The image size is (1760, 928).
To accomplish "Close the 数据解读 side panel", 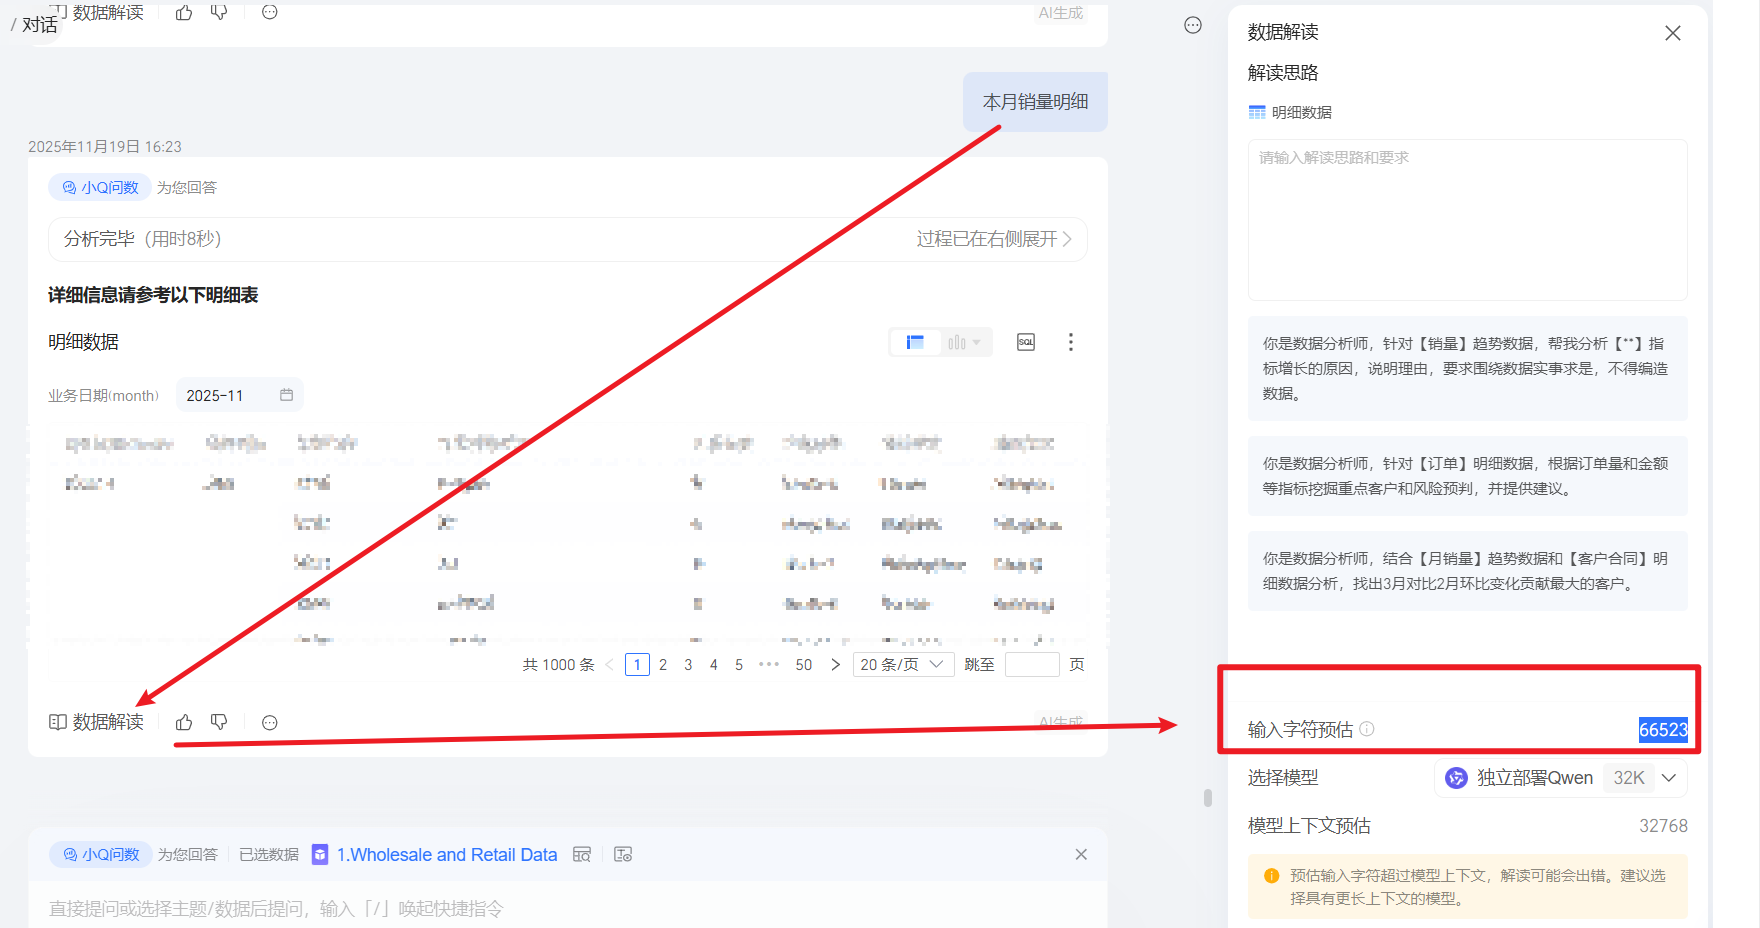I will (x=1672, y=33).
